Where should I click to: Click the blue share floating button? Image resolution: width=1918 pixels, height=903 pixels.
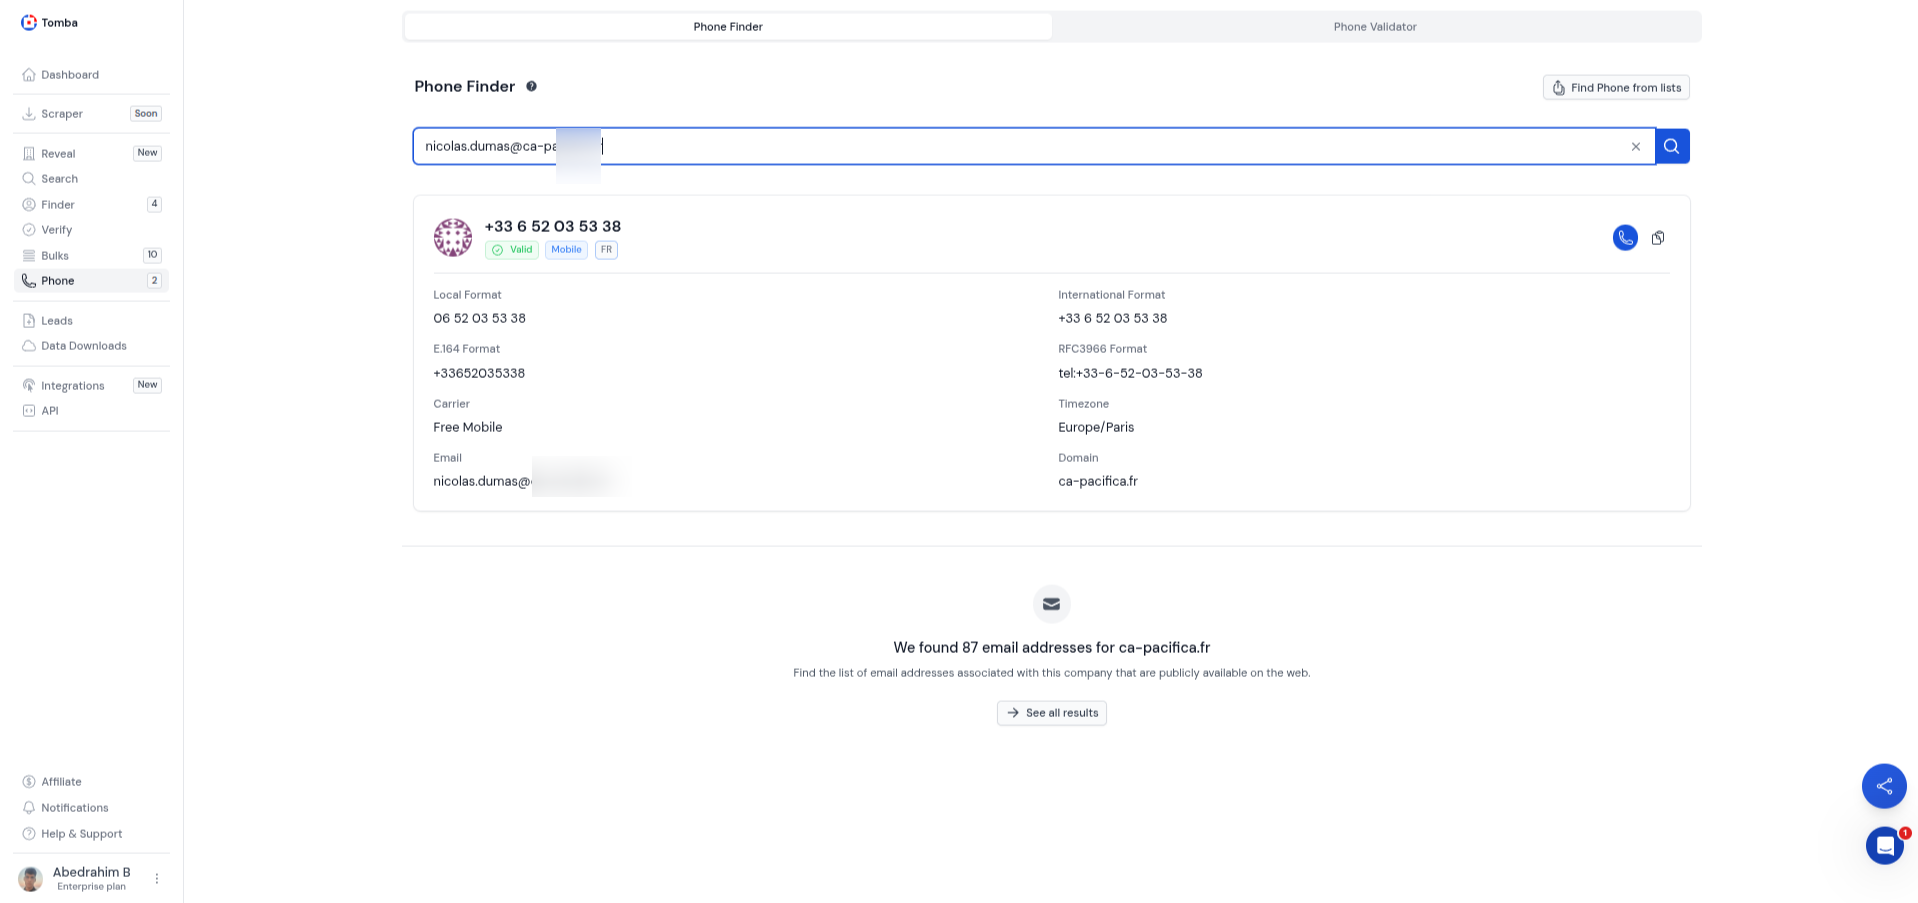click(x=1883, y=786)
